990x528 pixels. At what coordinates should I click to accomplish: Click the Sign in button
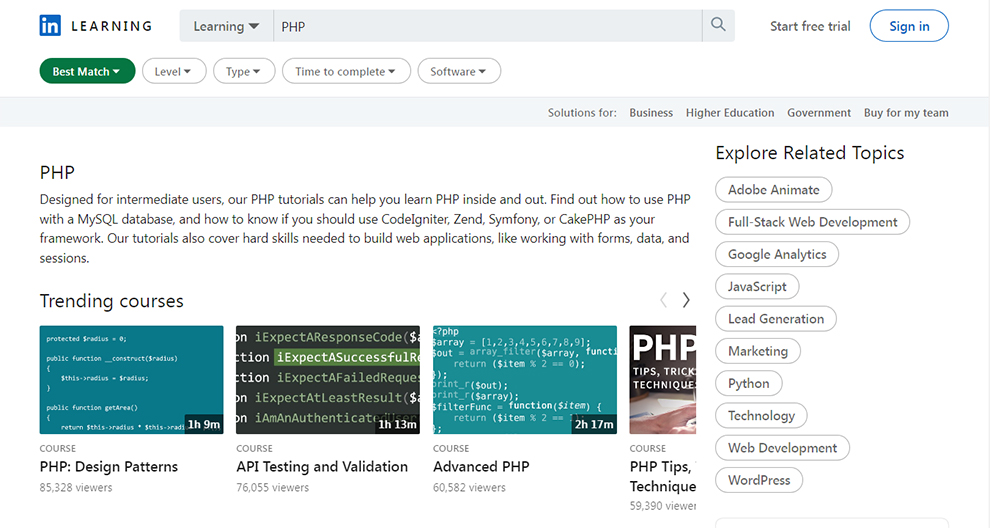click(909, 26)
